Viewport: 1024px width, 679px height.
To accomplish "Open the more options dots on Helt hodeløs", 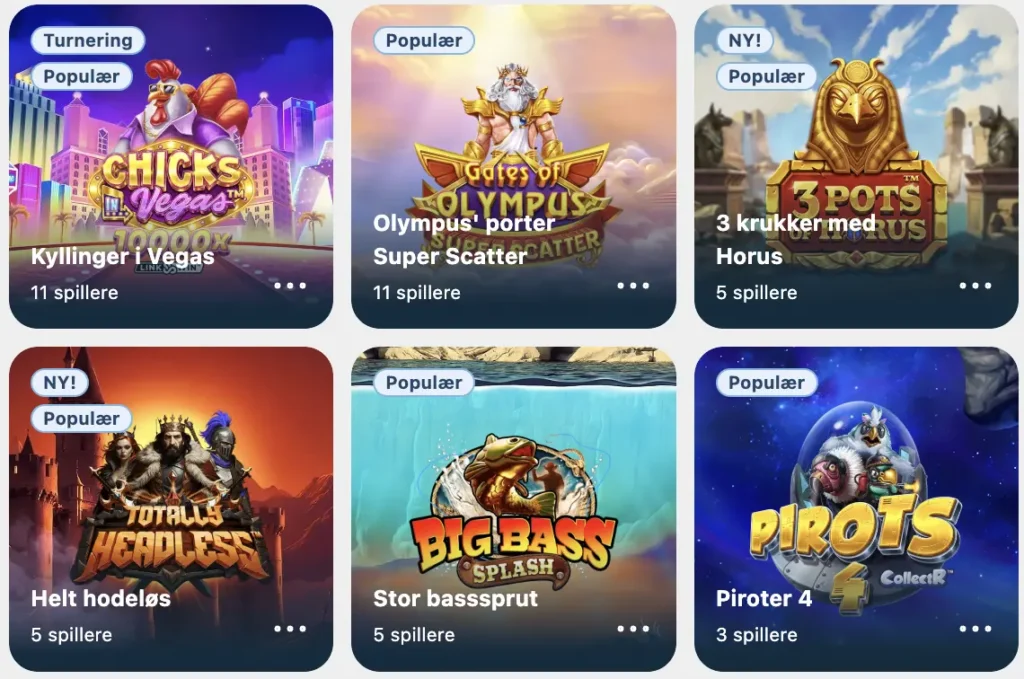I will point(290,629).
